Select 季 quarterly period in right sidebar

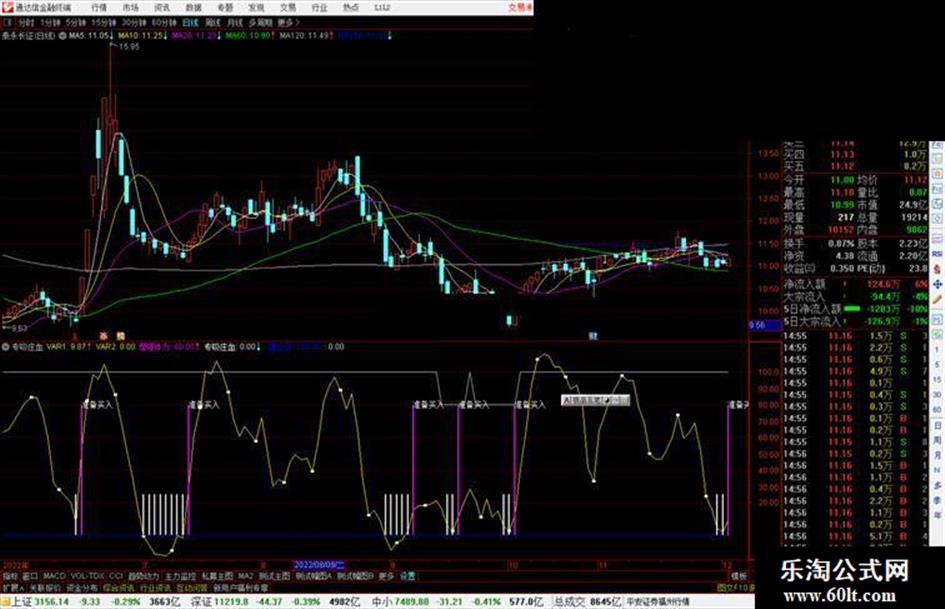[937, 500]
